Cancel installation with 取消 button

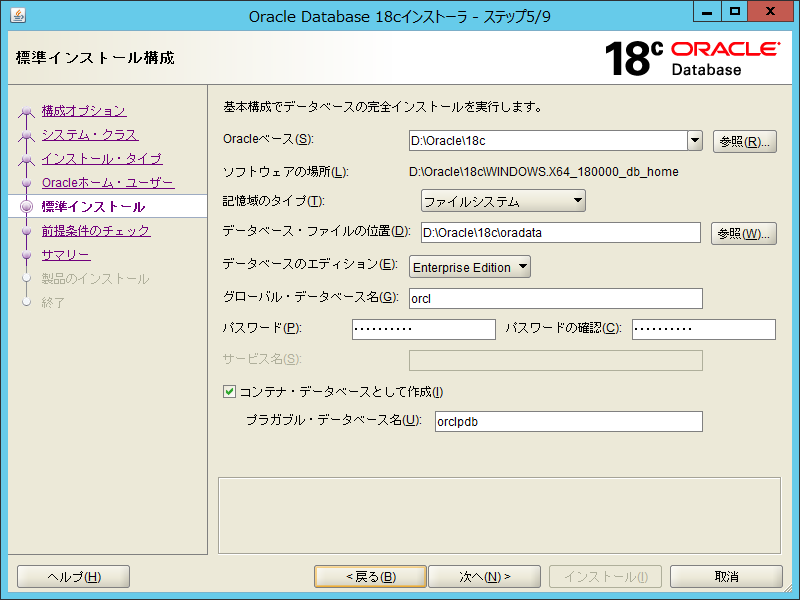pyautogui.click(x=726, y=577)
